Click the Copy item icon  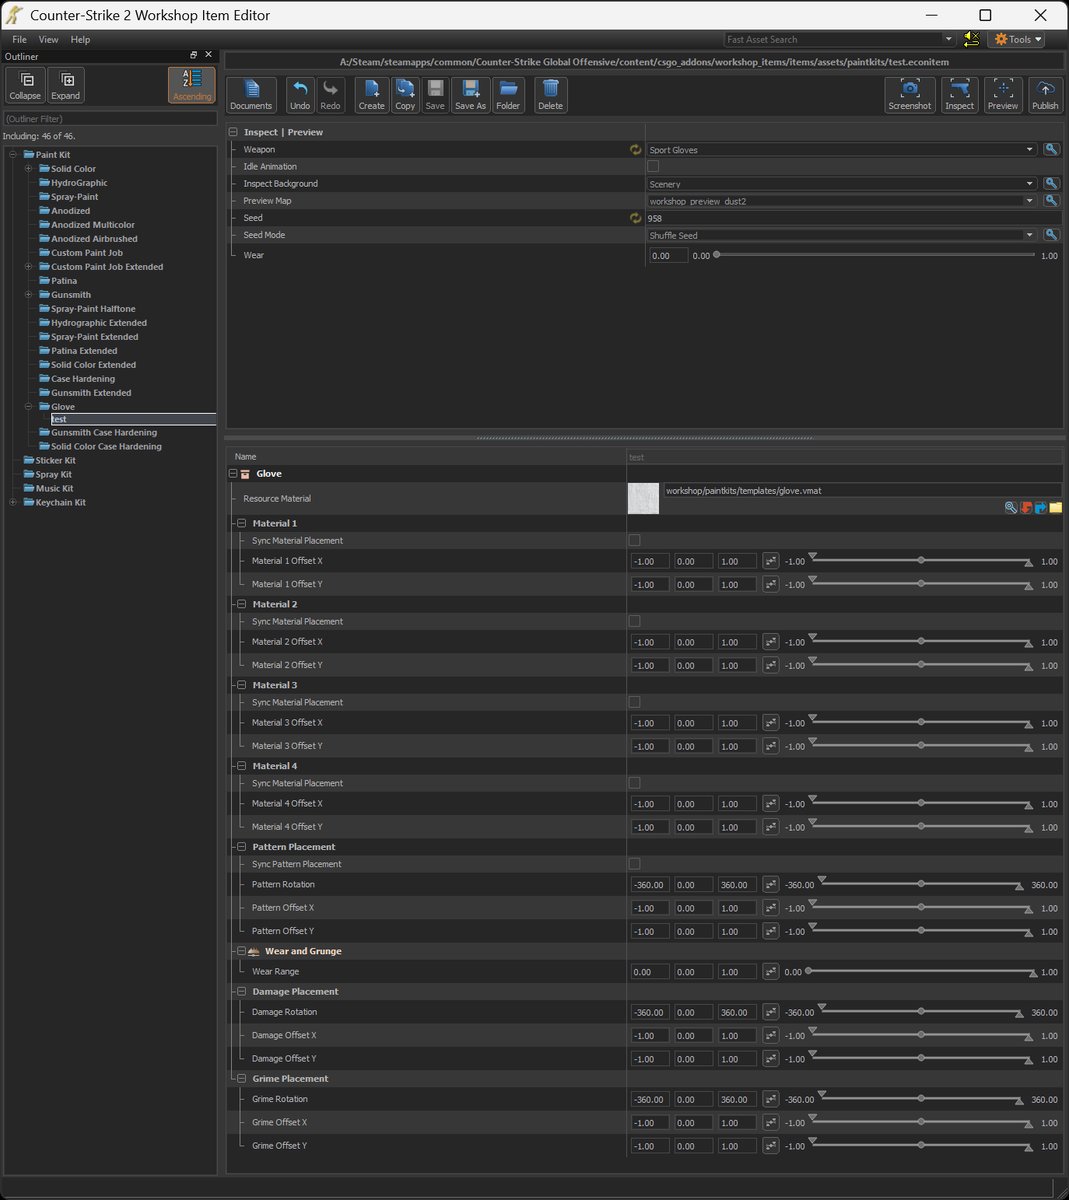pyautogui.click(x=405, y=95)
